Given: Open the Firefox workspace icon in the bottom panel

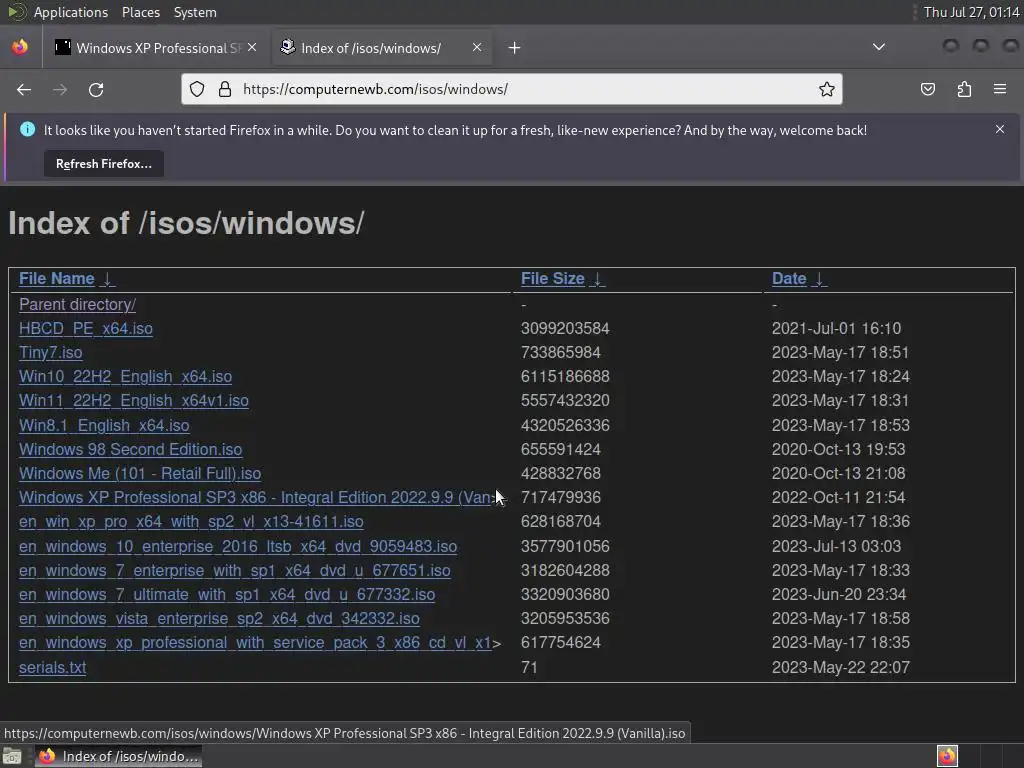Looking at the screenshot, I should pos(947,756).
